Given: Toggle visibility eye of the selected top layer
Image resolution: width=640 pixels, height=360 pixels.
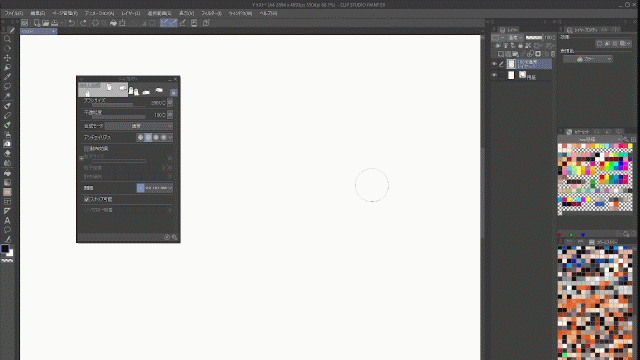Looking at the screenshot, I should coord(494,64).
